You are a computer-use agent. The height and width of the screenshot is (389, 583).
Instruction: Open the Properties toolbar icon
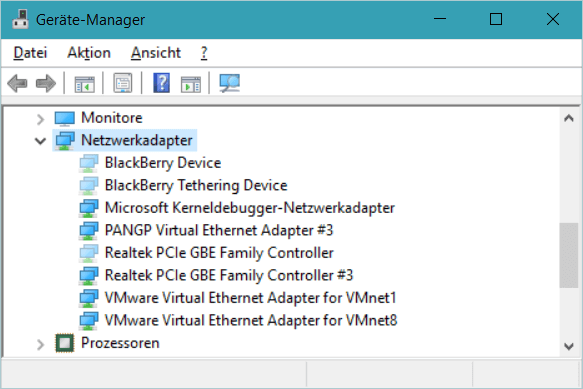pyautogui.click(x=123, y=83)
